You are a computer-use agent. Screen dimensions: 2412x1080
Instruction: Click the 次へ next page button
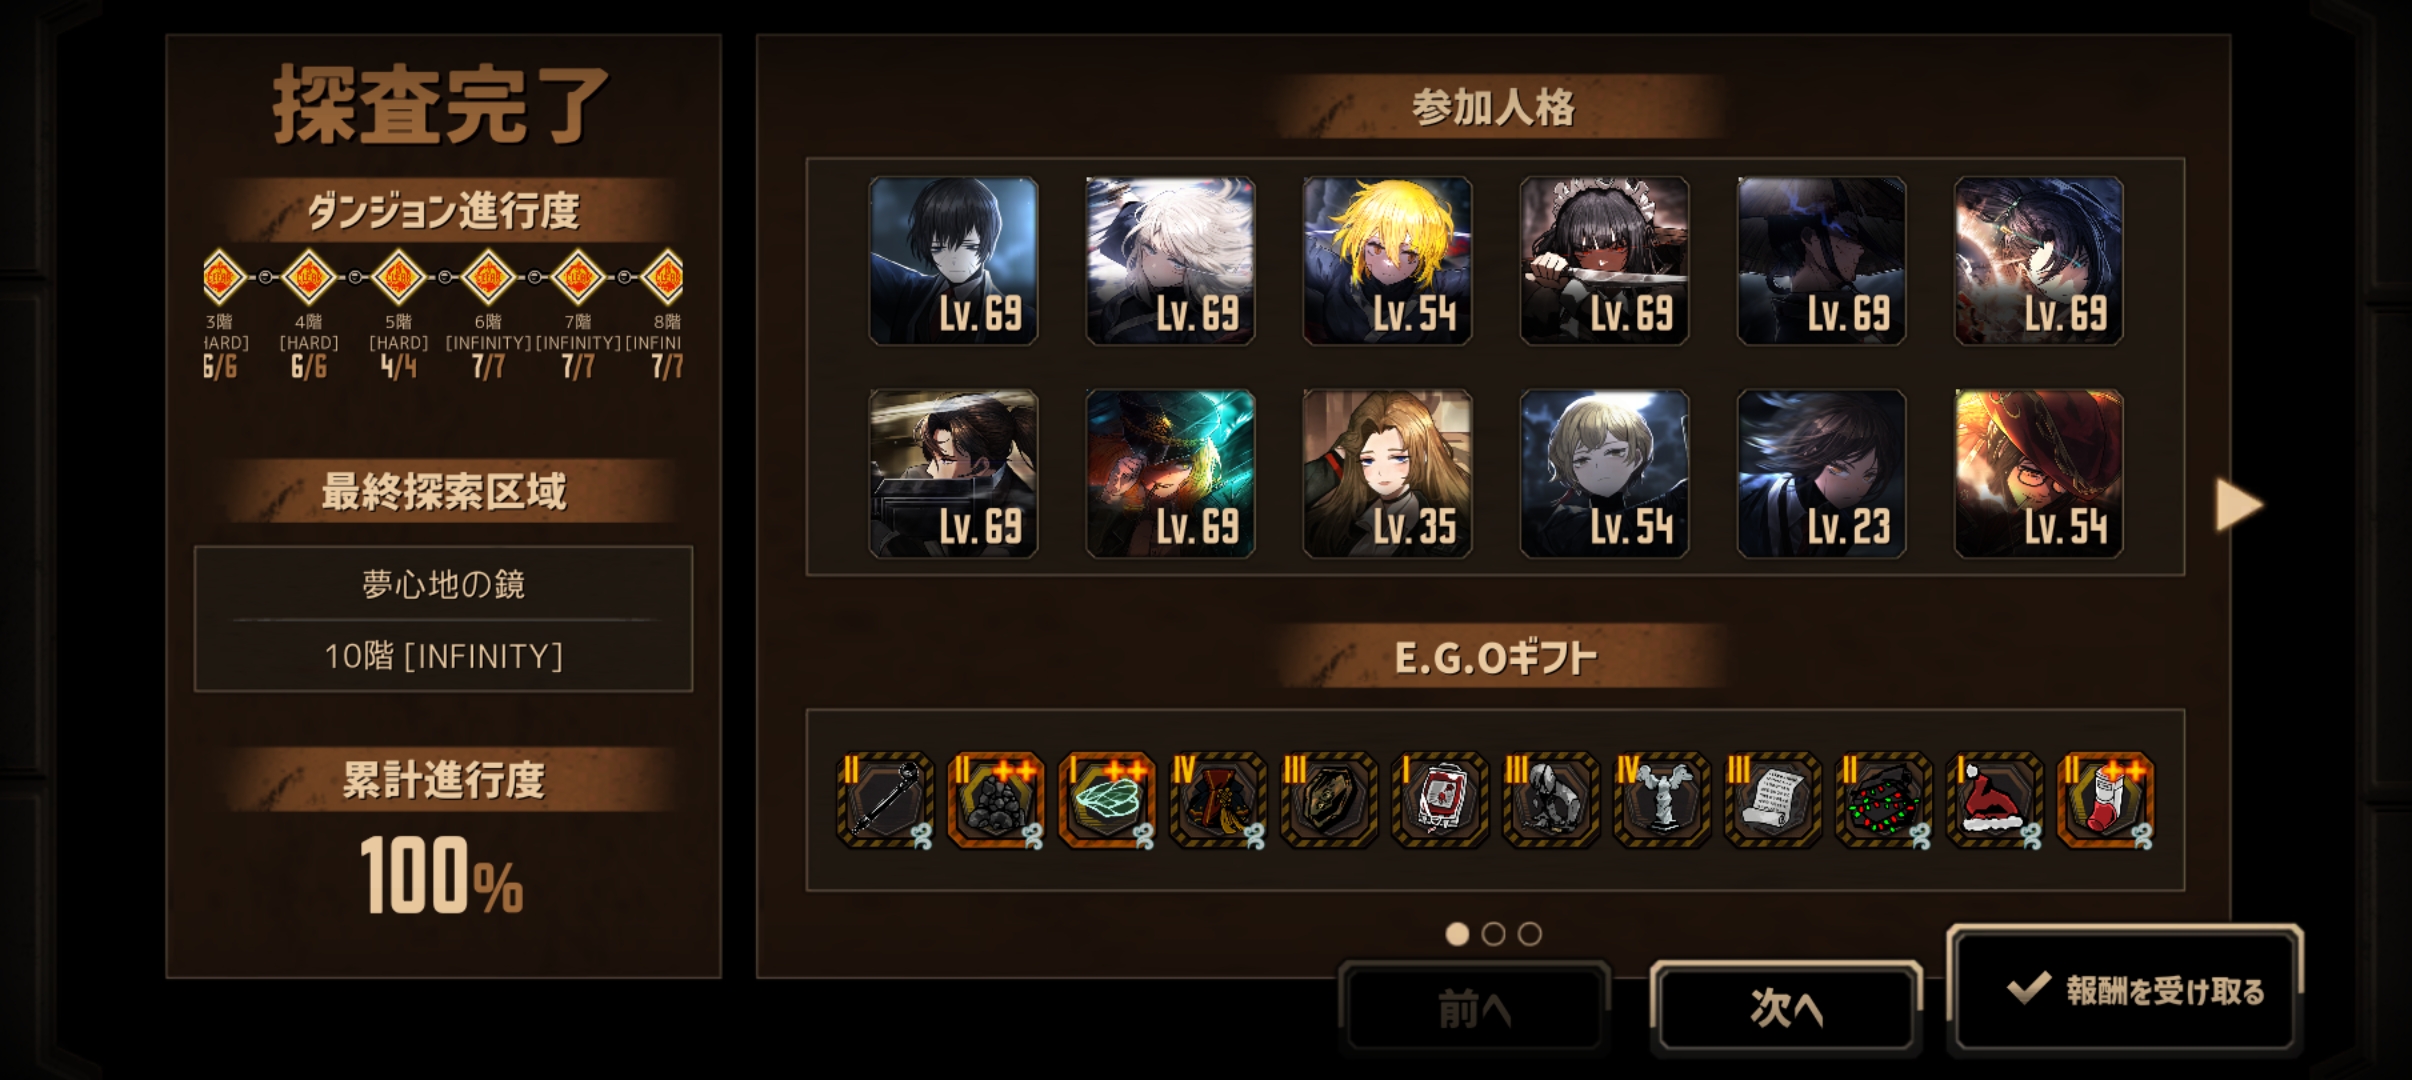click(x=1786, y=1008)
